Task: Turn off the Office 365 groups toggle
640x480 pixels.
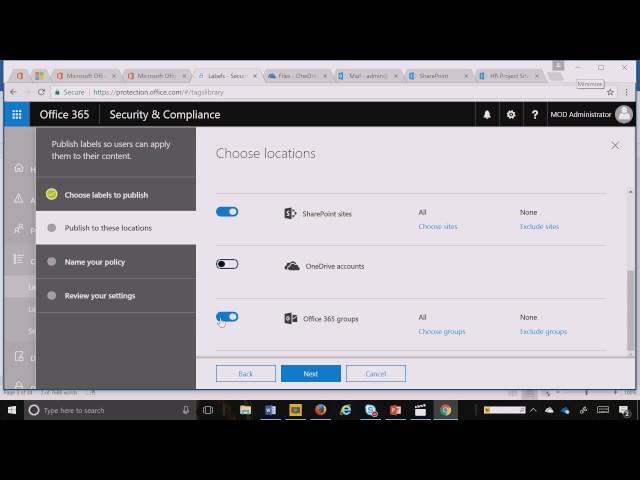Action: click(227, 317)
